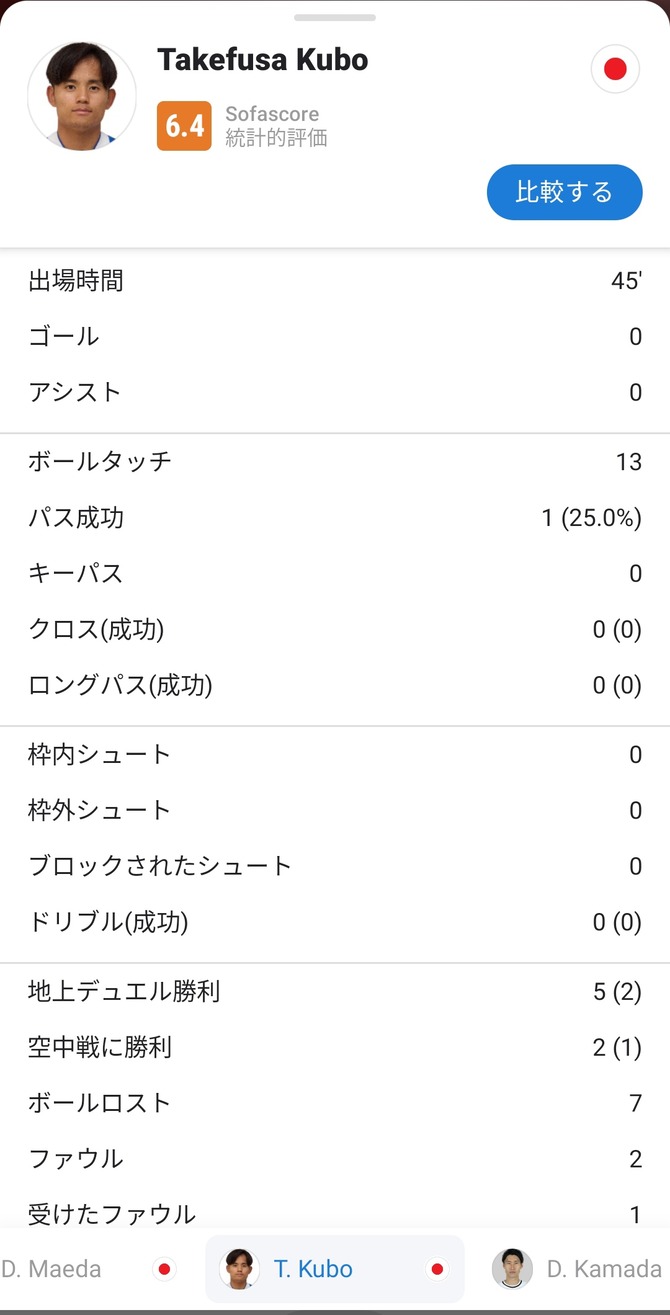Tap the ボールタッチ stat row

pos(335,461)
